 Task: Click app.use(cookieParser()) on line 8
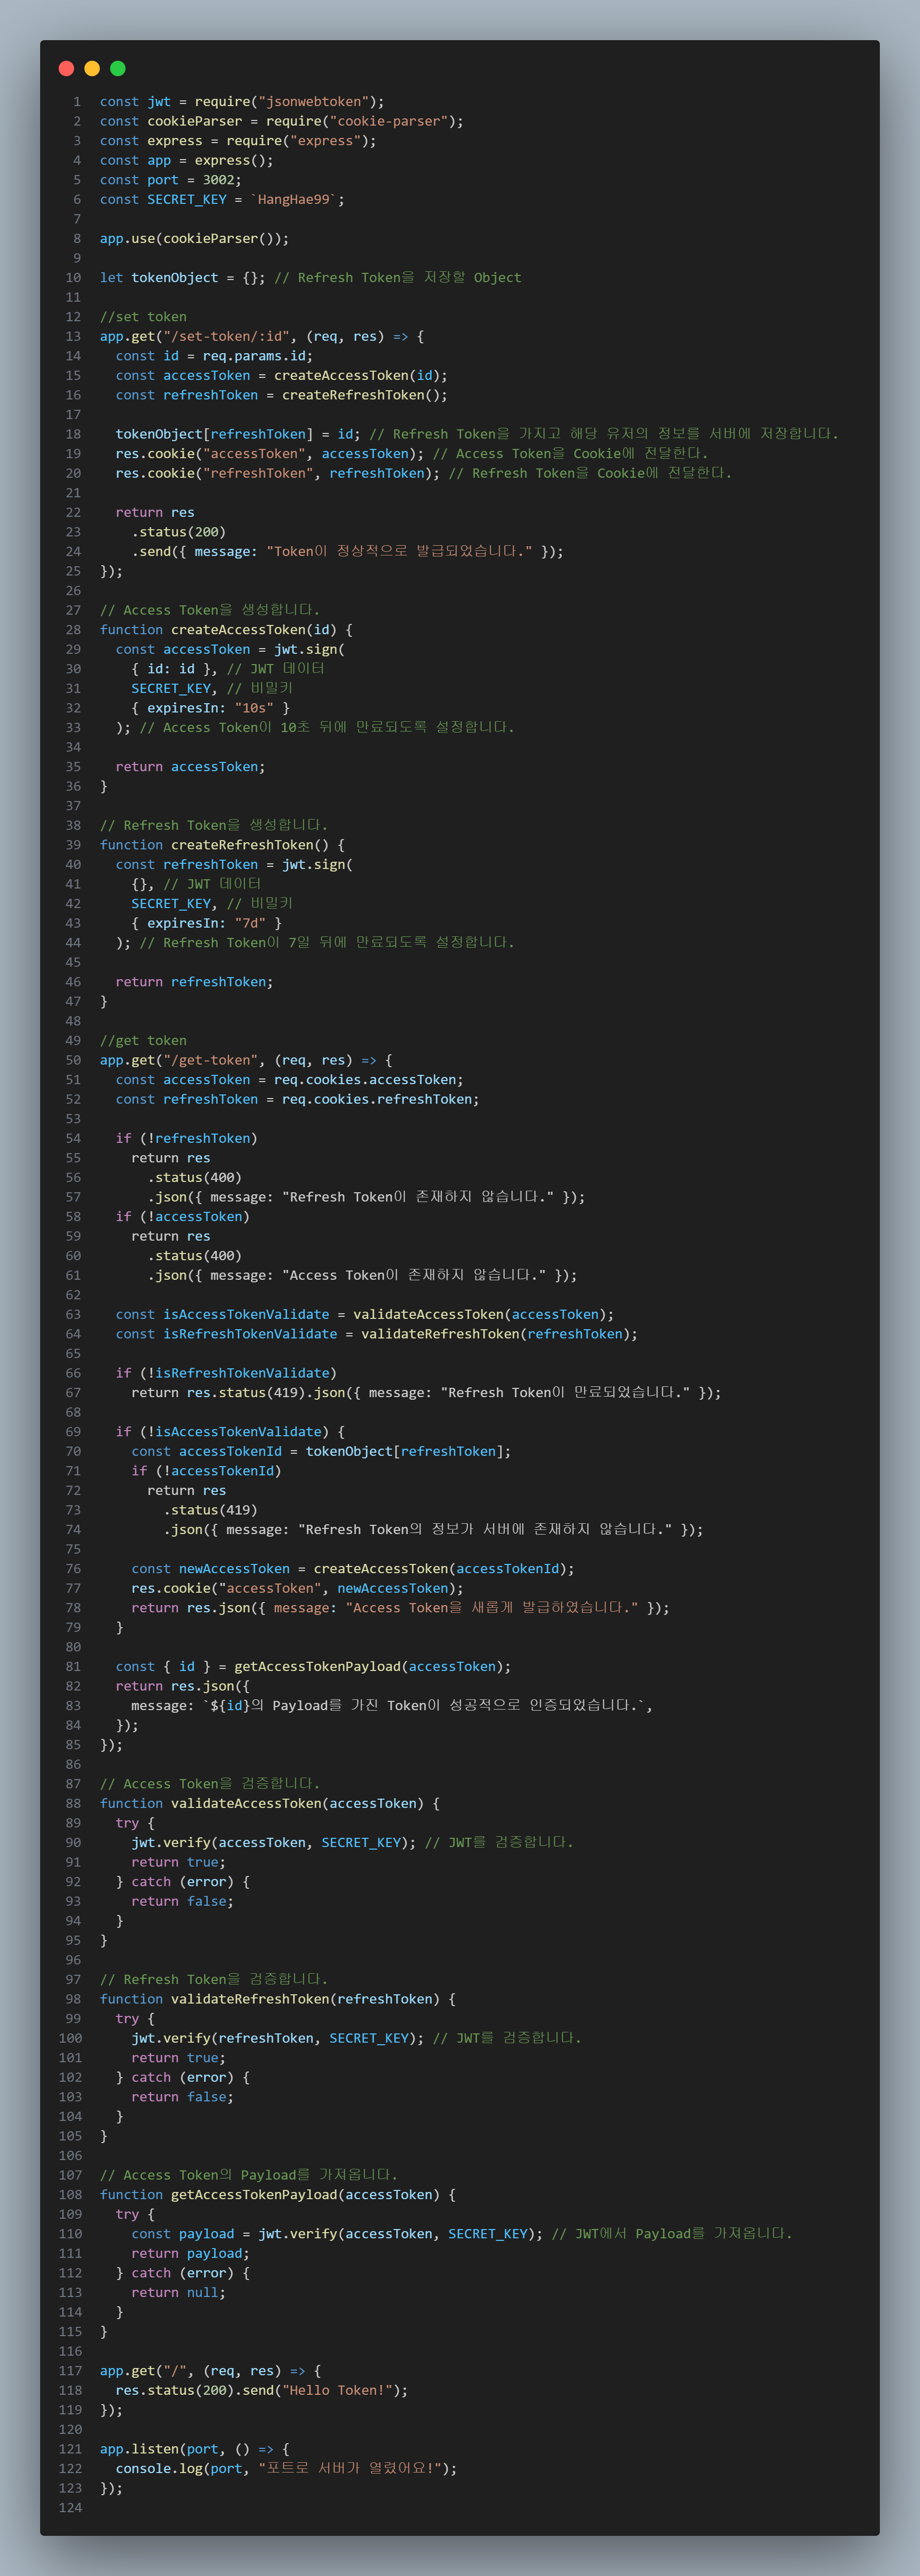pyautogui.click(x=194, y=239)
